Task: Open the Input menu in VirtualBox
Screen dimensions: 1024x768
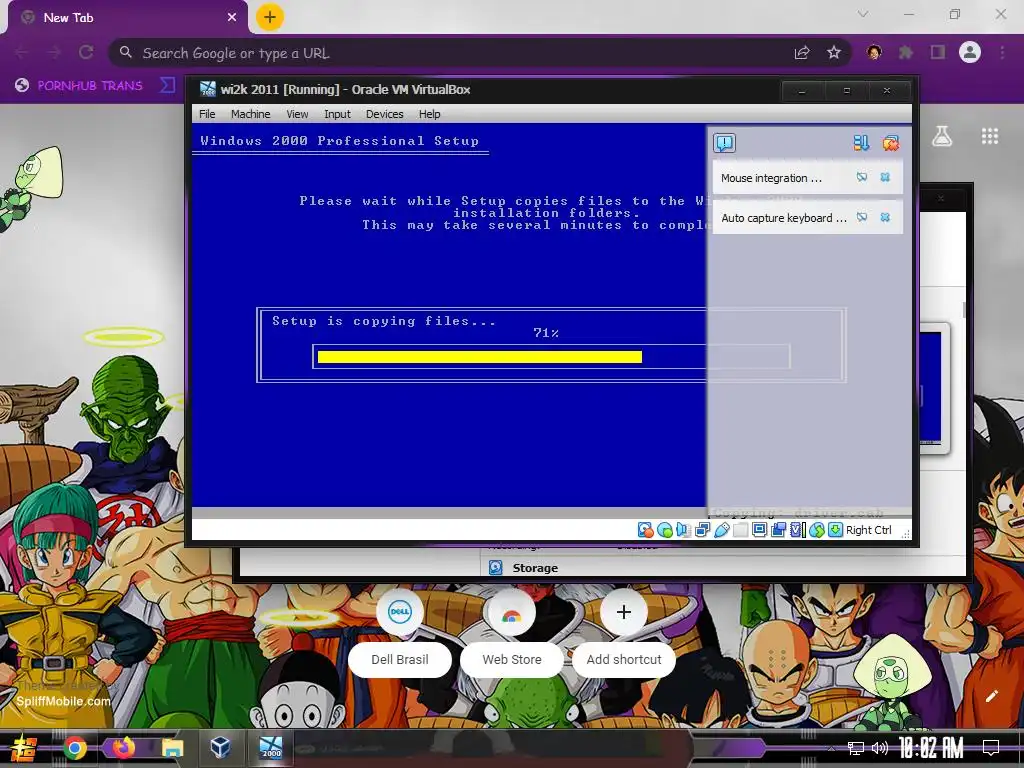Action: 337,114
